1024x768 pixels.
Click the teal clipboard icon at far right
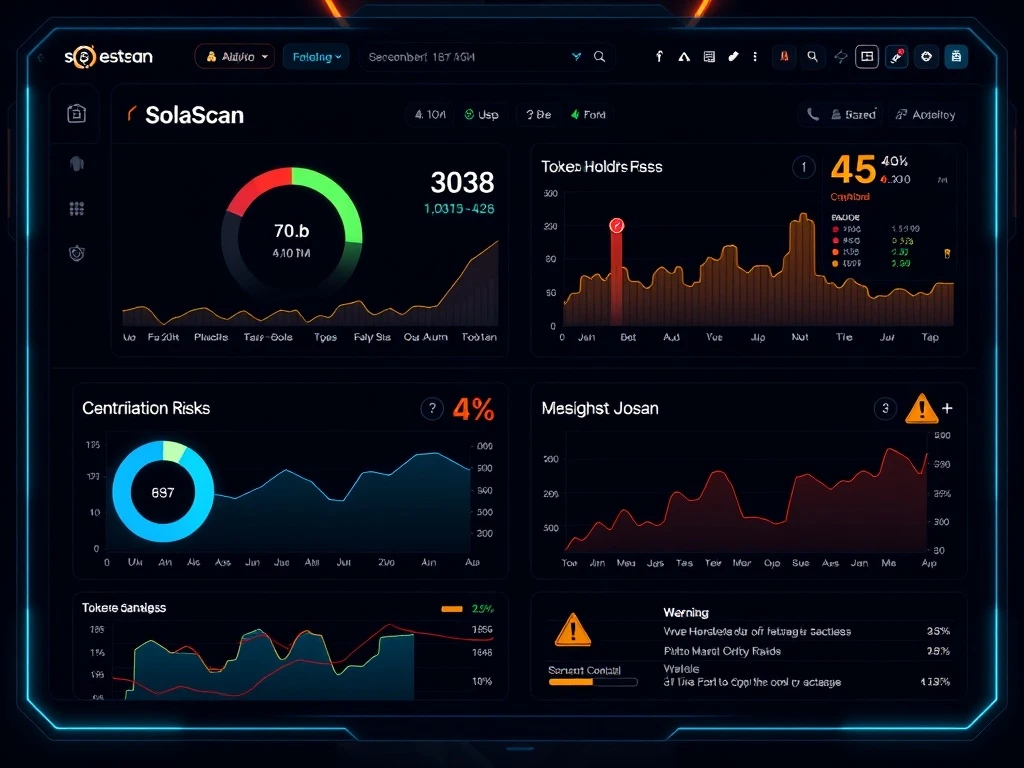(x=956, y=57)
